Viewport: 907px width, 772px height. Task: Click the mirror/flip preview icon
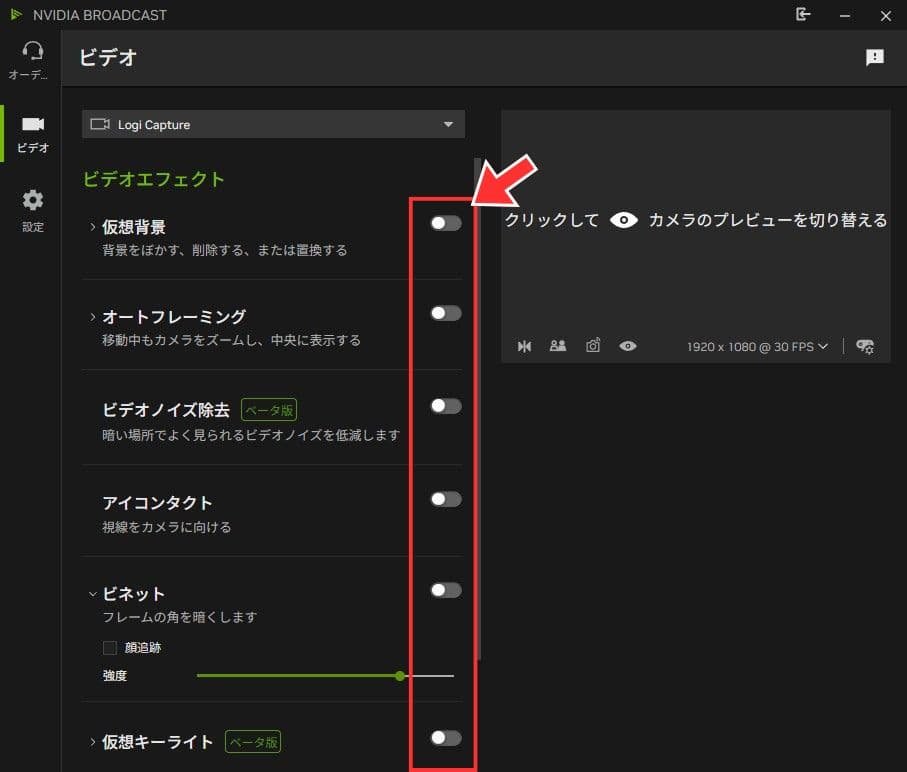pos(524,346)
